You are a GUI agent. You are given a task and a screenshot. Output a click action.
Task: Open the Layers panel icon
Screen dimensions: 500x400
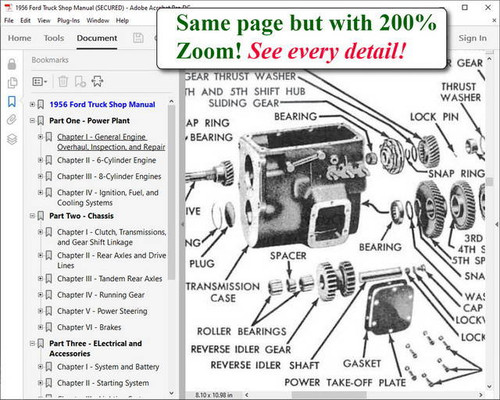(12, 139)
